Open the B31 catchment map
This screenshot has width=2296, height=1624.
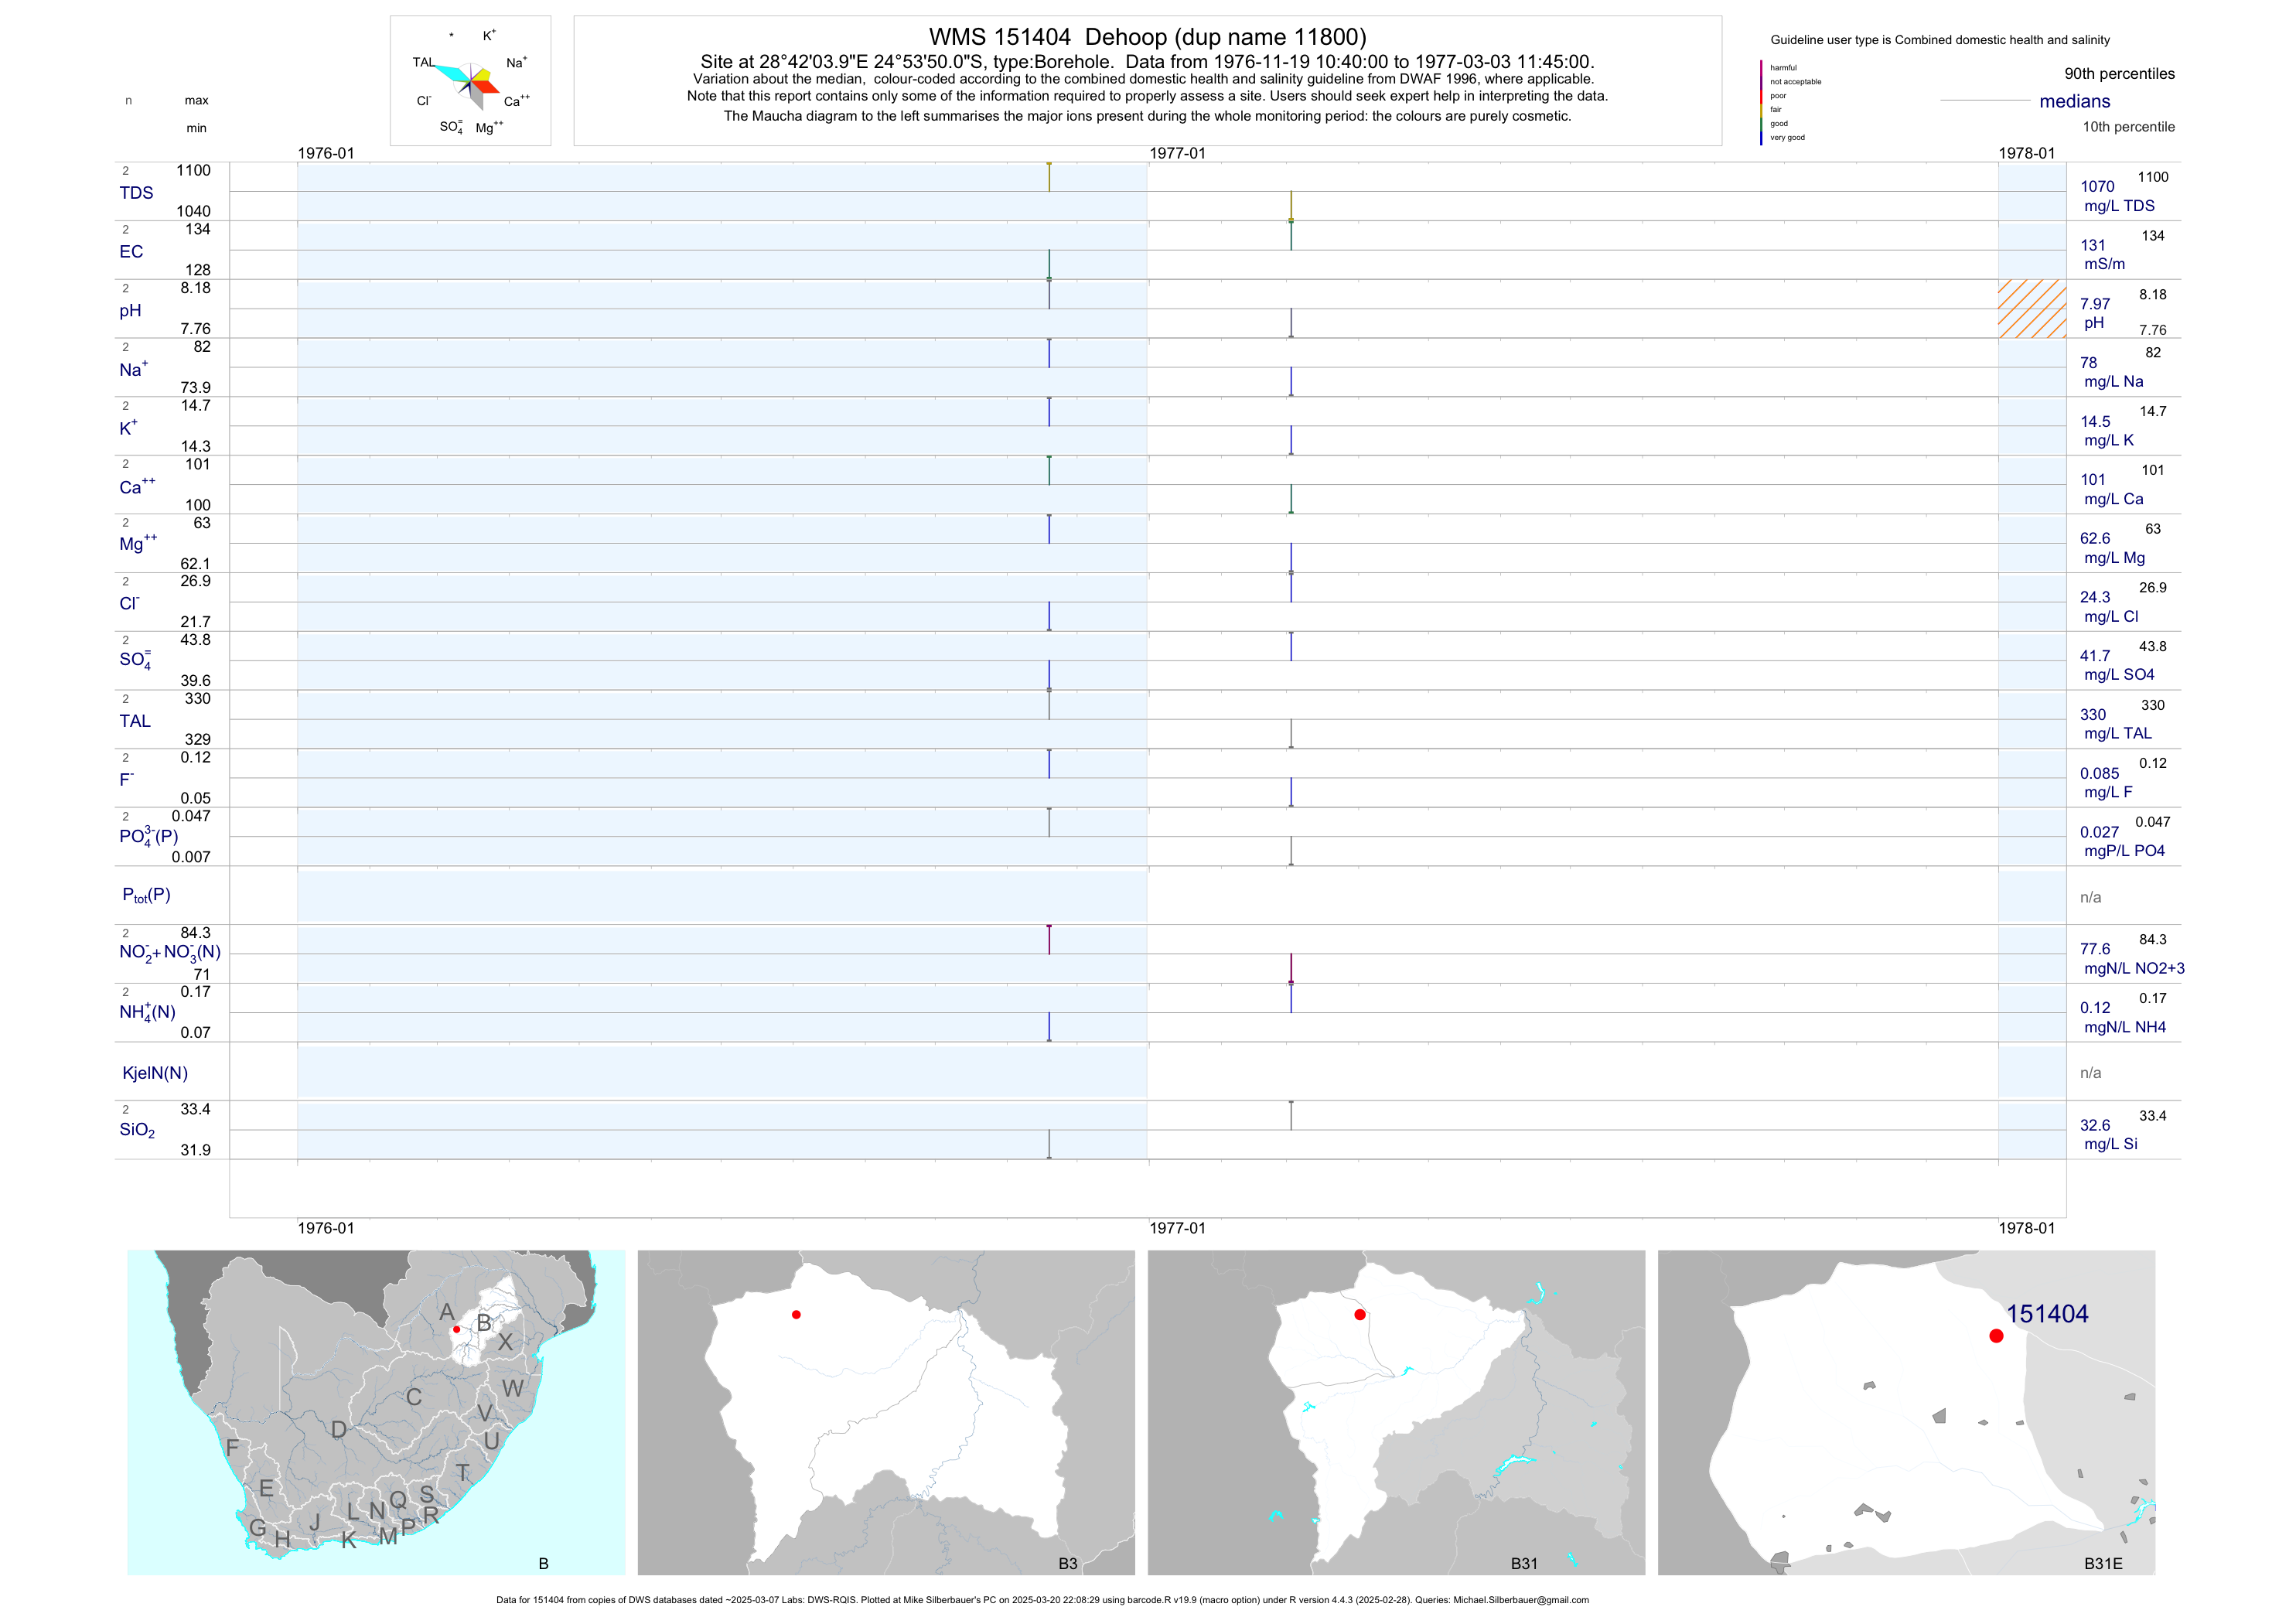click(x=1396, y=1412)
